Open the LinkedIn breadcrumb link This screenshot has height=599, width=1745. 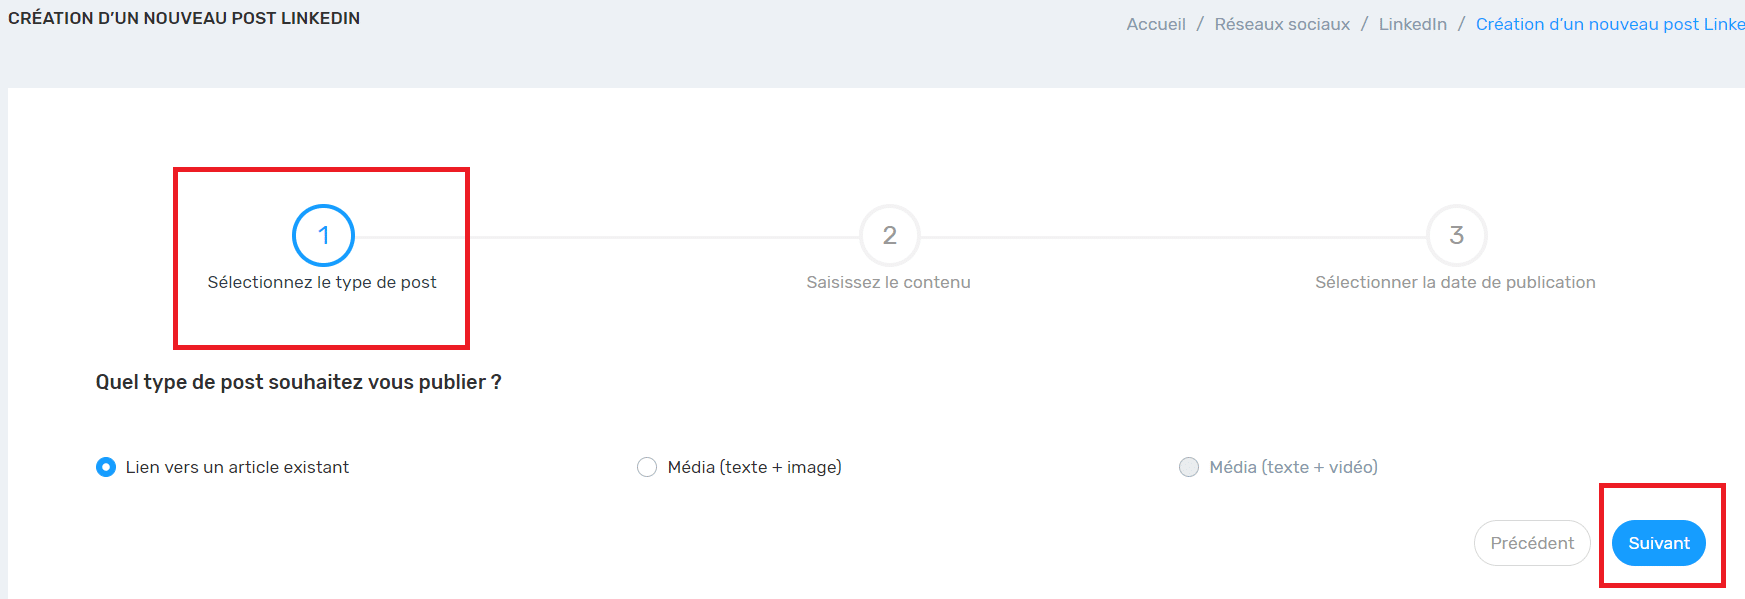click(1413, 24)
